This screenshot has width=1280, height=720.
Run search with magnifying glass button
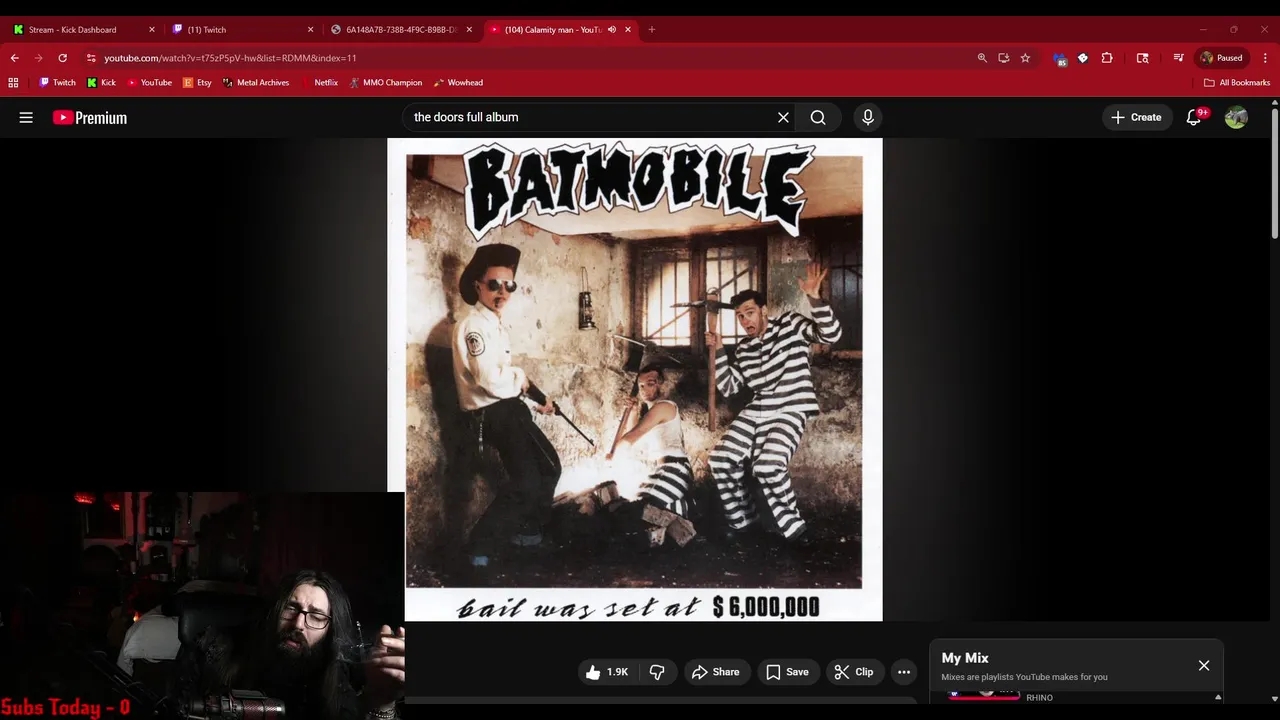click(818, 117)
